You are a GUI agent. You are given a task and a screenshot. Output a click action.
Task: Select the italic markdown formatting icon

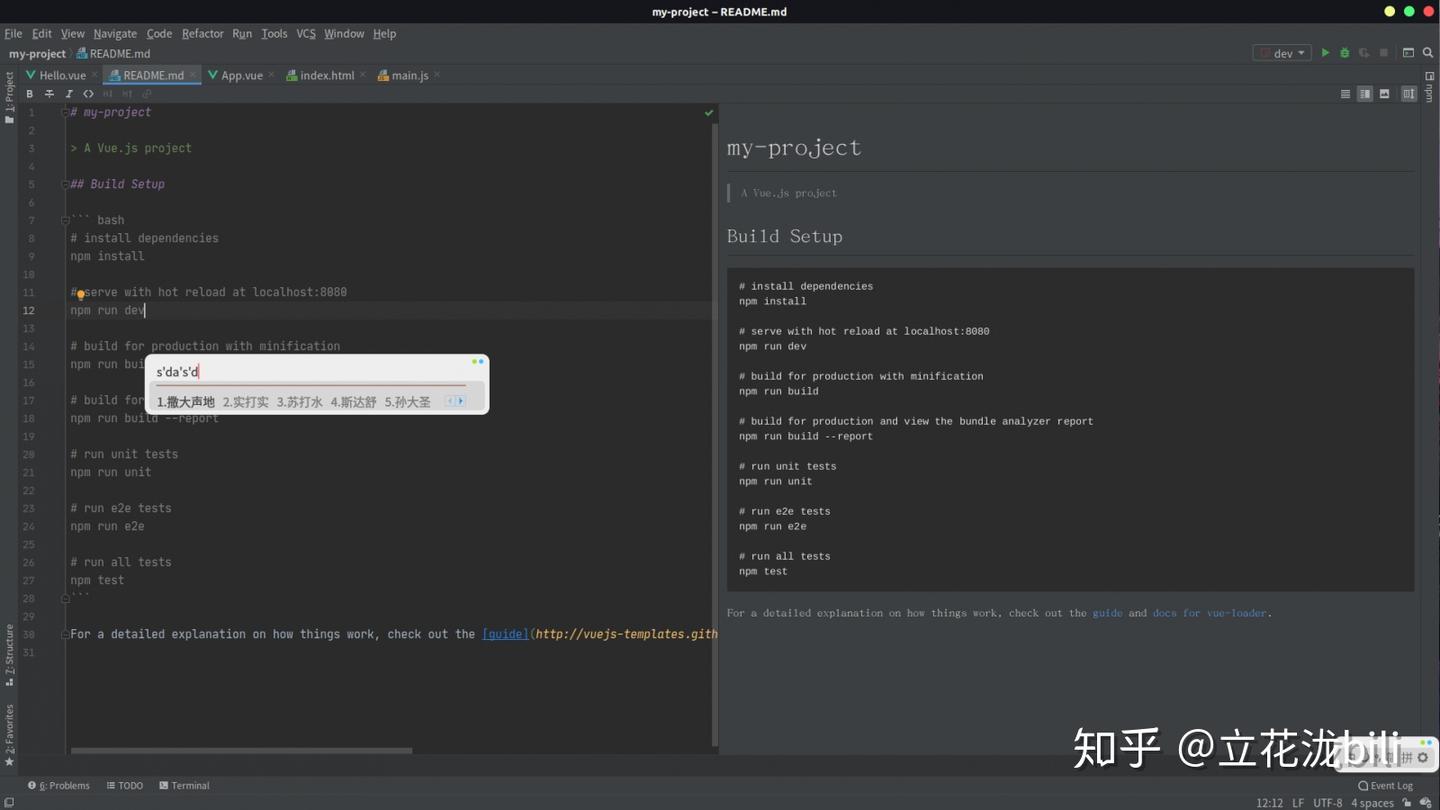[69, 93]
